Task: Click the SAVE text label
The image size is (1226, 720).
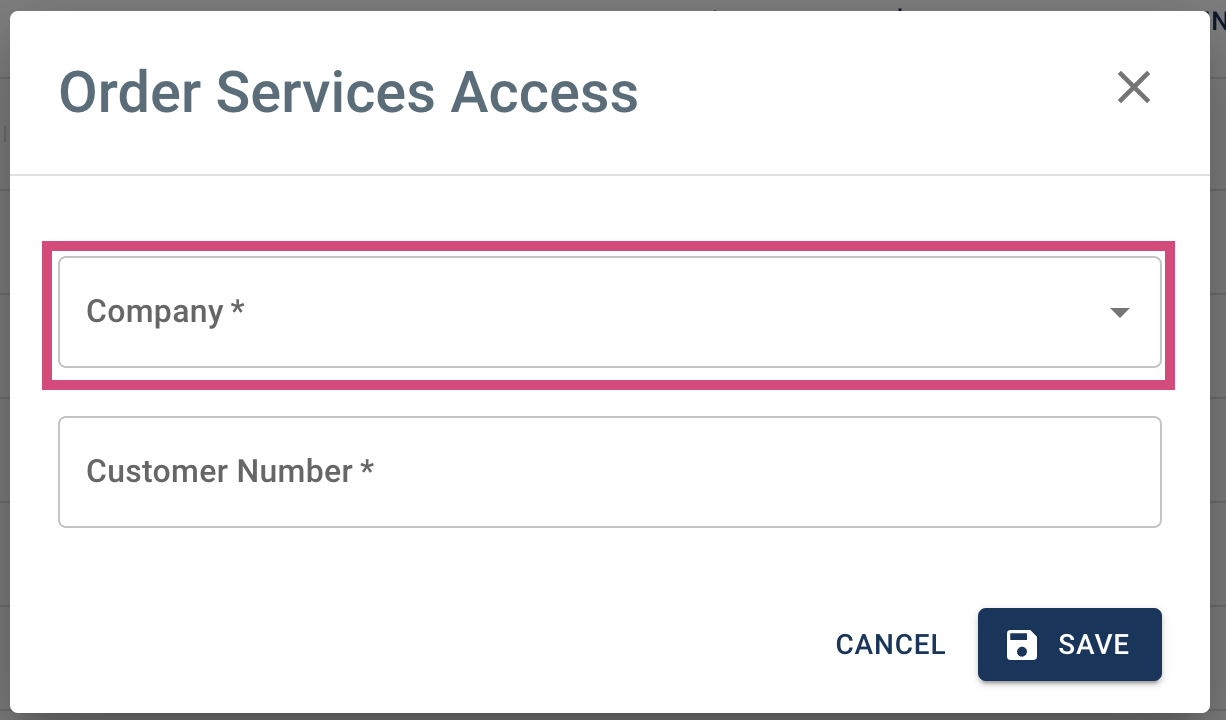Action: (1094, 645)
